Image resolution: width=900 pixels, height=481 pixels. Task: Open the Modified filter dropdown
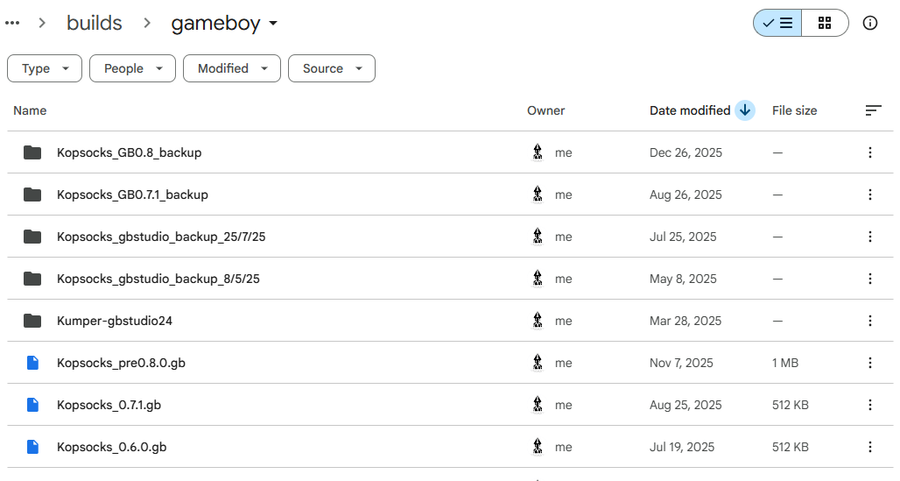pos(232,69)
